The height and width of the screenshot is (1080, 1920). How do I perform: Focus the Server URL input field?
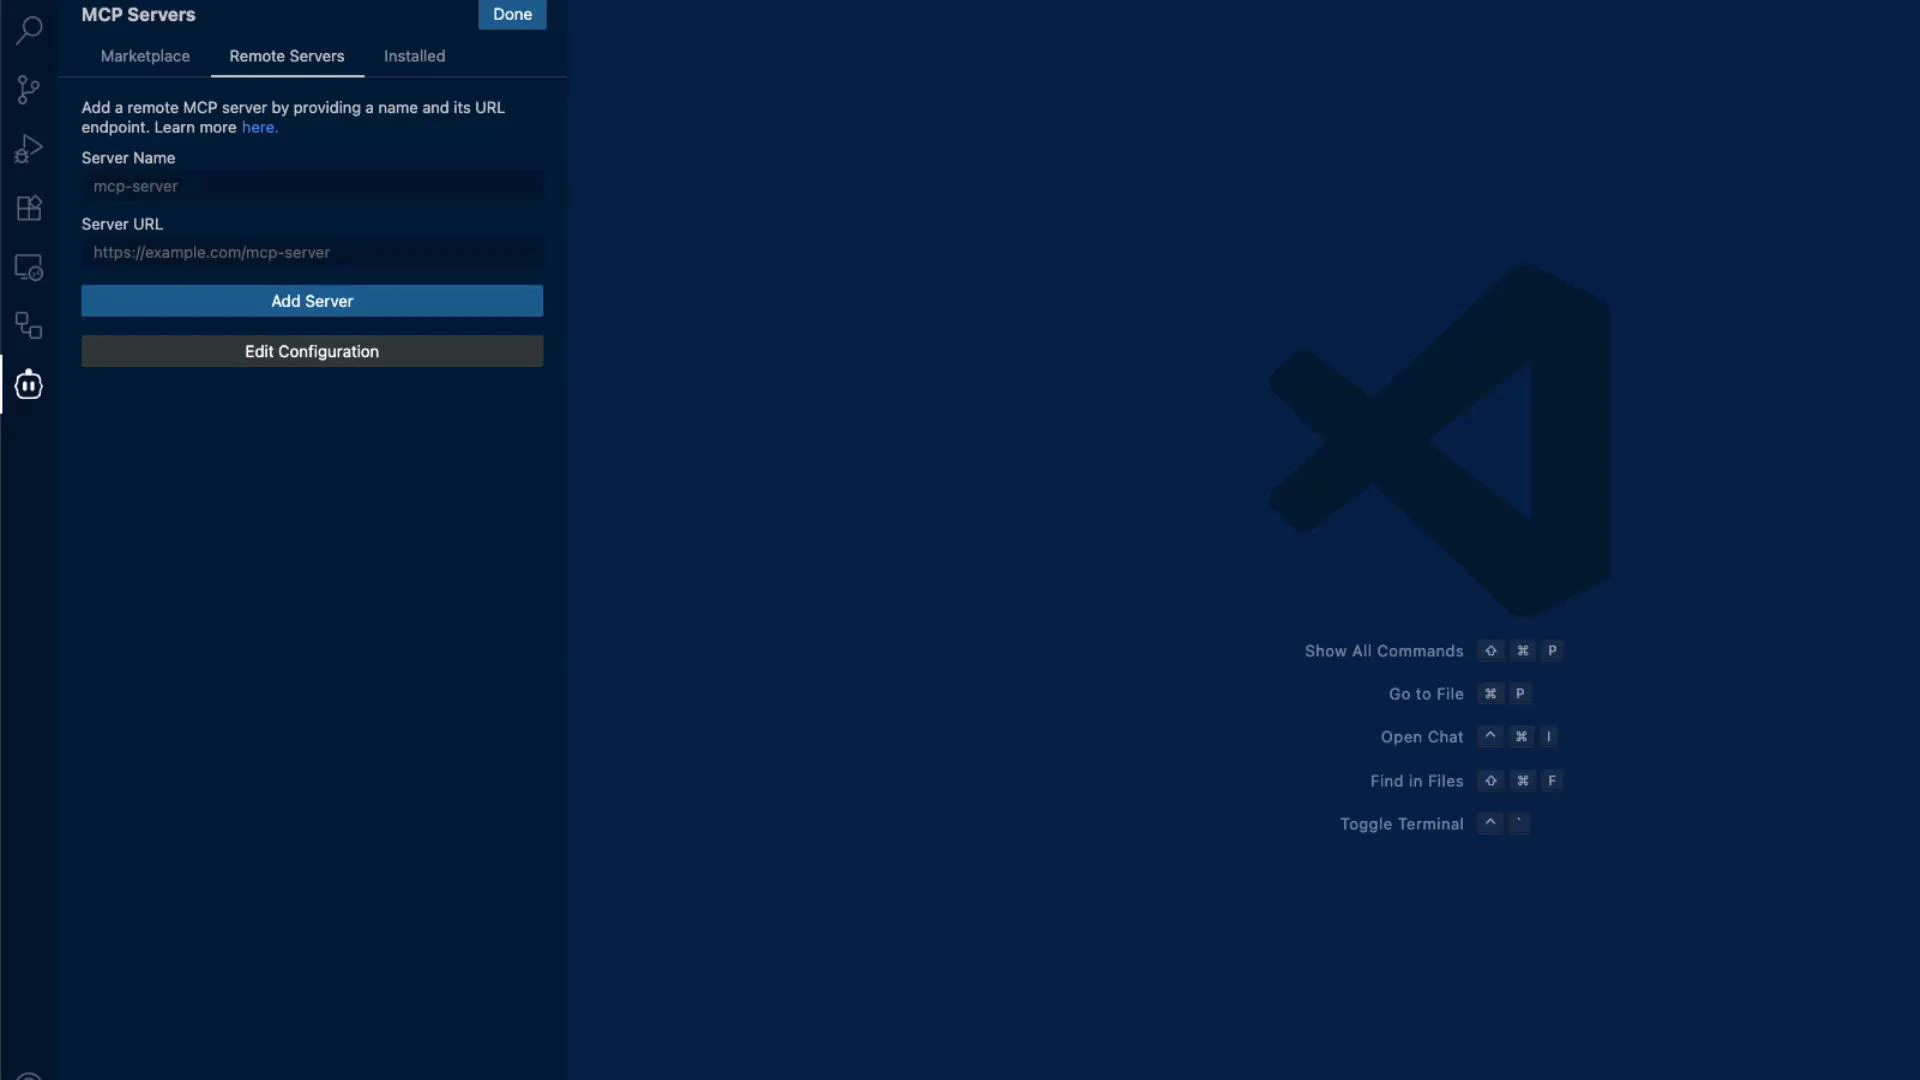(x=312, y=252)
